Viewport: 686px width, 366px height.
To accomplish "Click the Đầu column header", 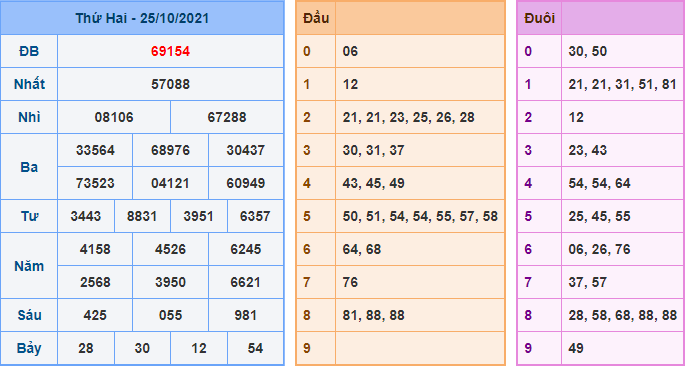I will coord(316,18).
